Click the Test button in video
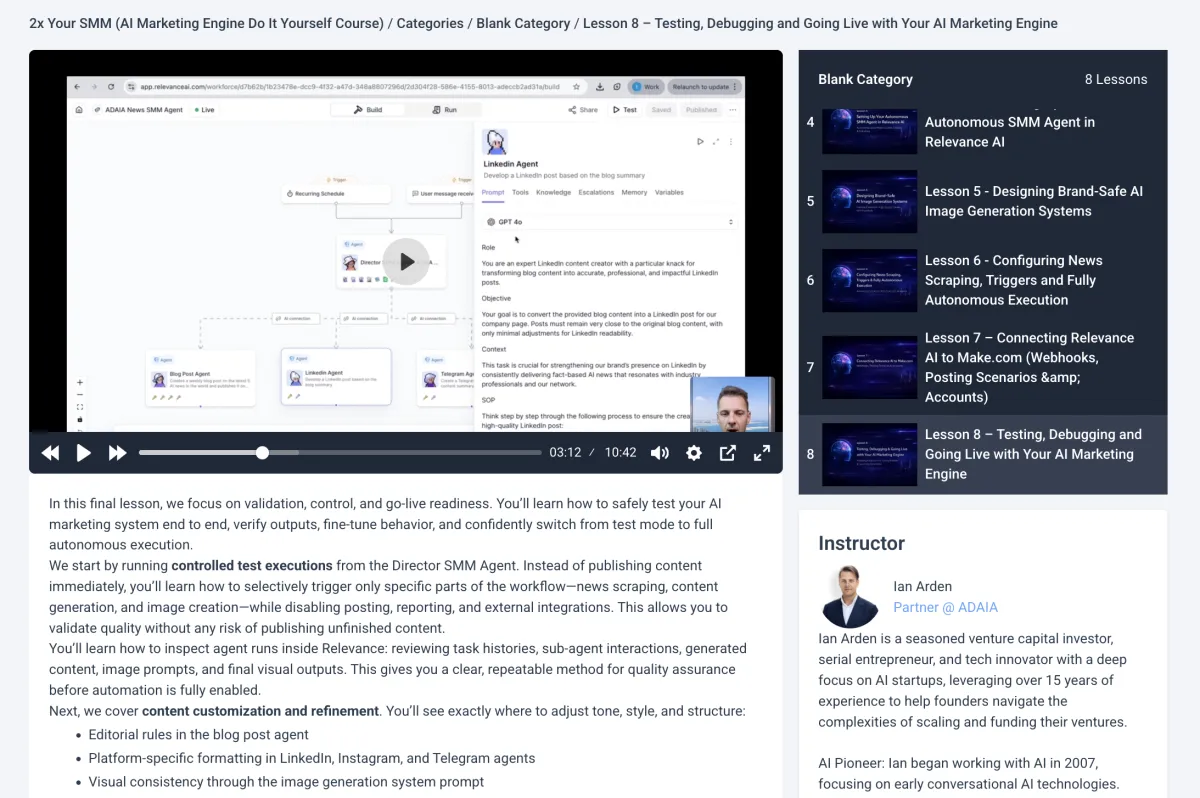1200x798 pixels. coord(625,110)
